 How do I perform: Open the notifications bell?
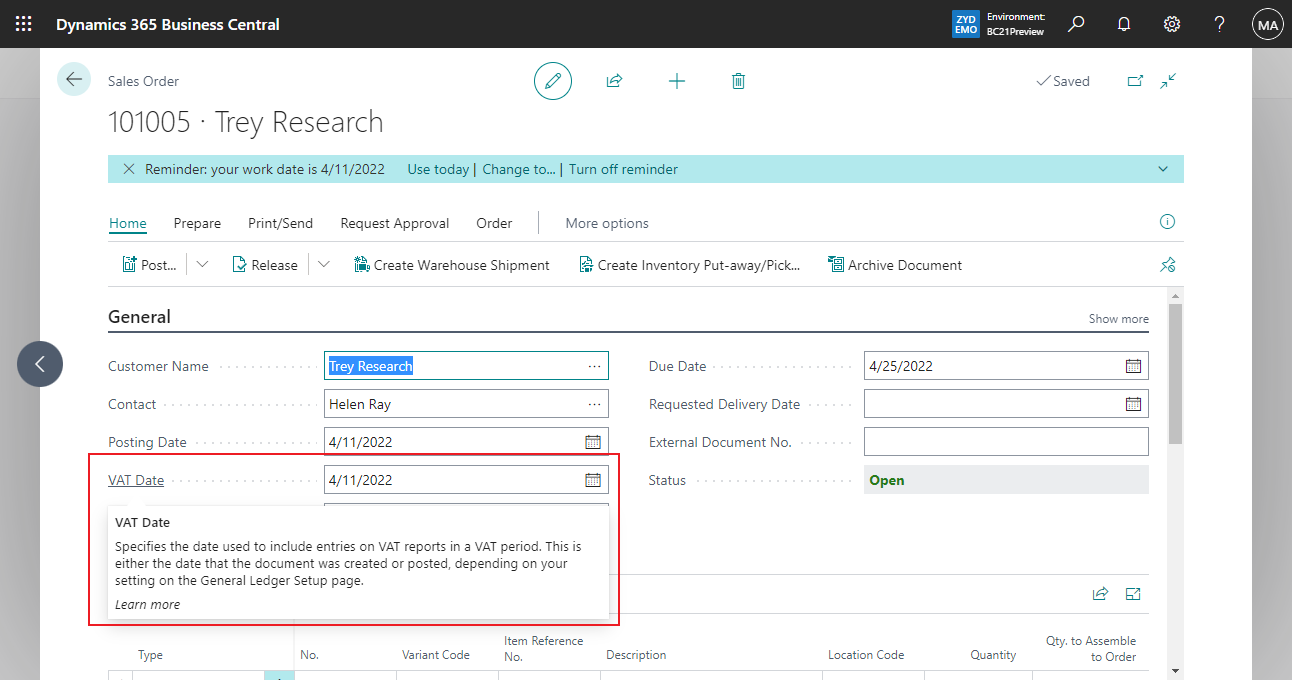coord(1124,24)
